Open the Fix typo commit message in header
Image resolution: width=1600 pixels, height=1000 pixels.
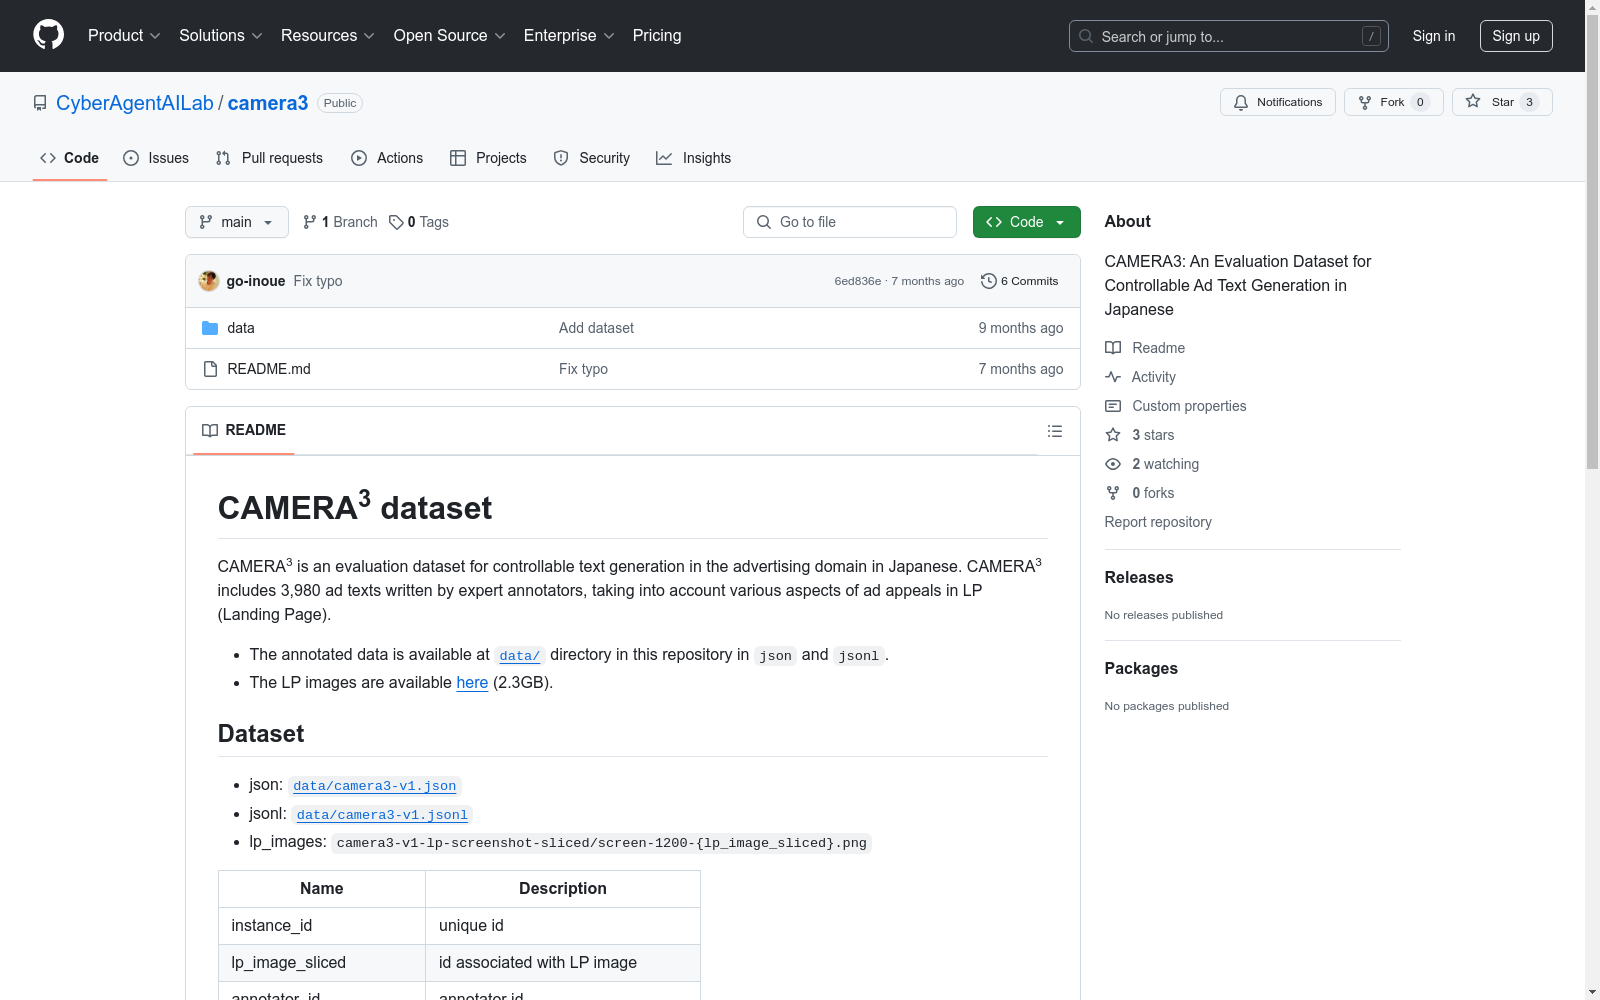point(318,281)
